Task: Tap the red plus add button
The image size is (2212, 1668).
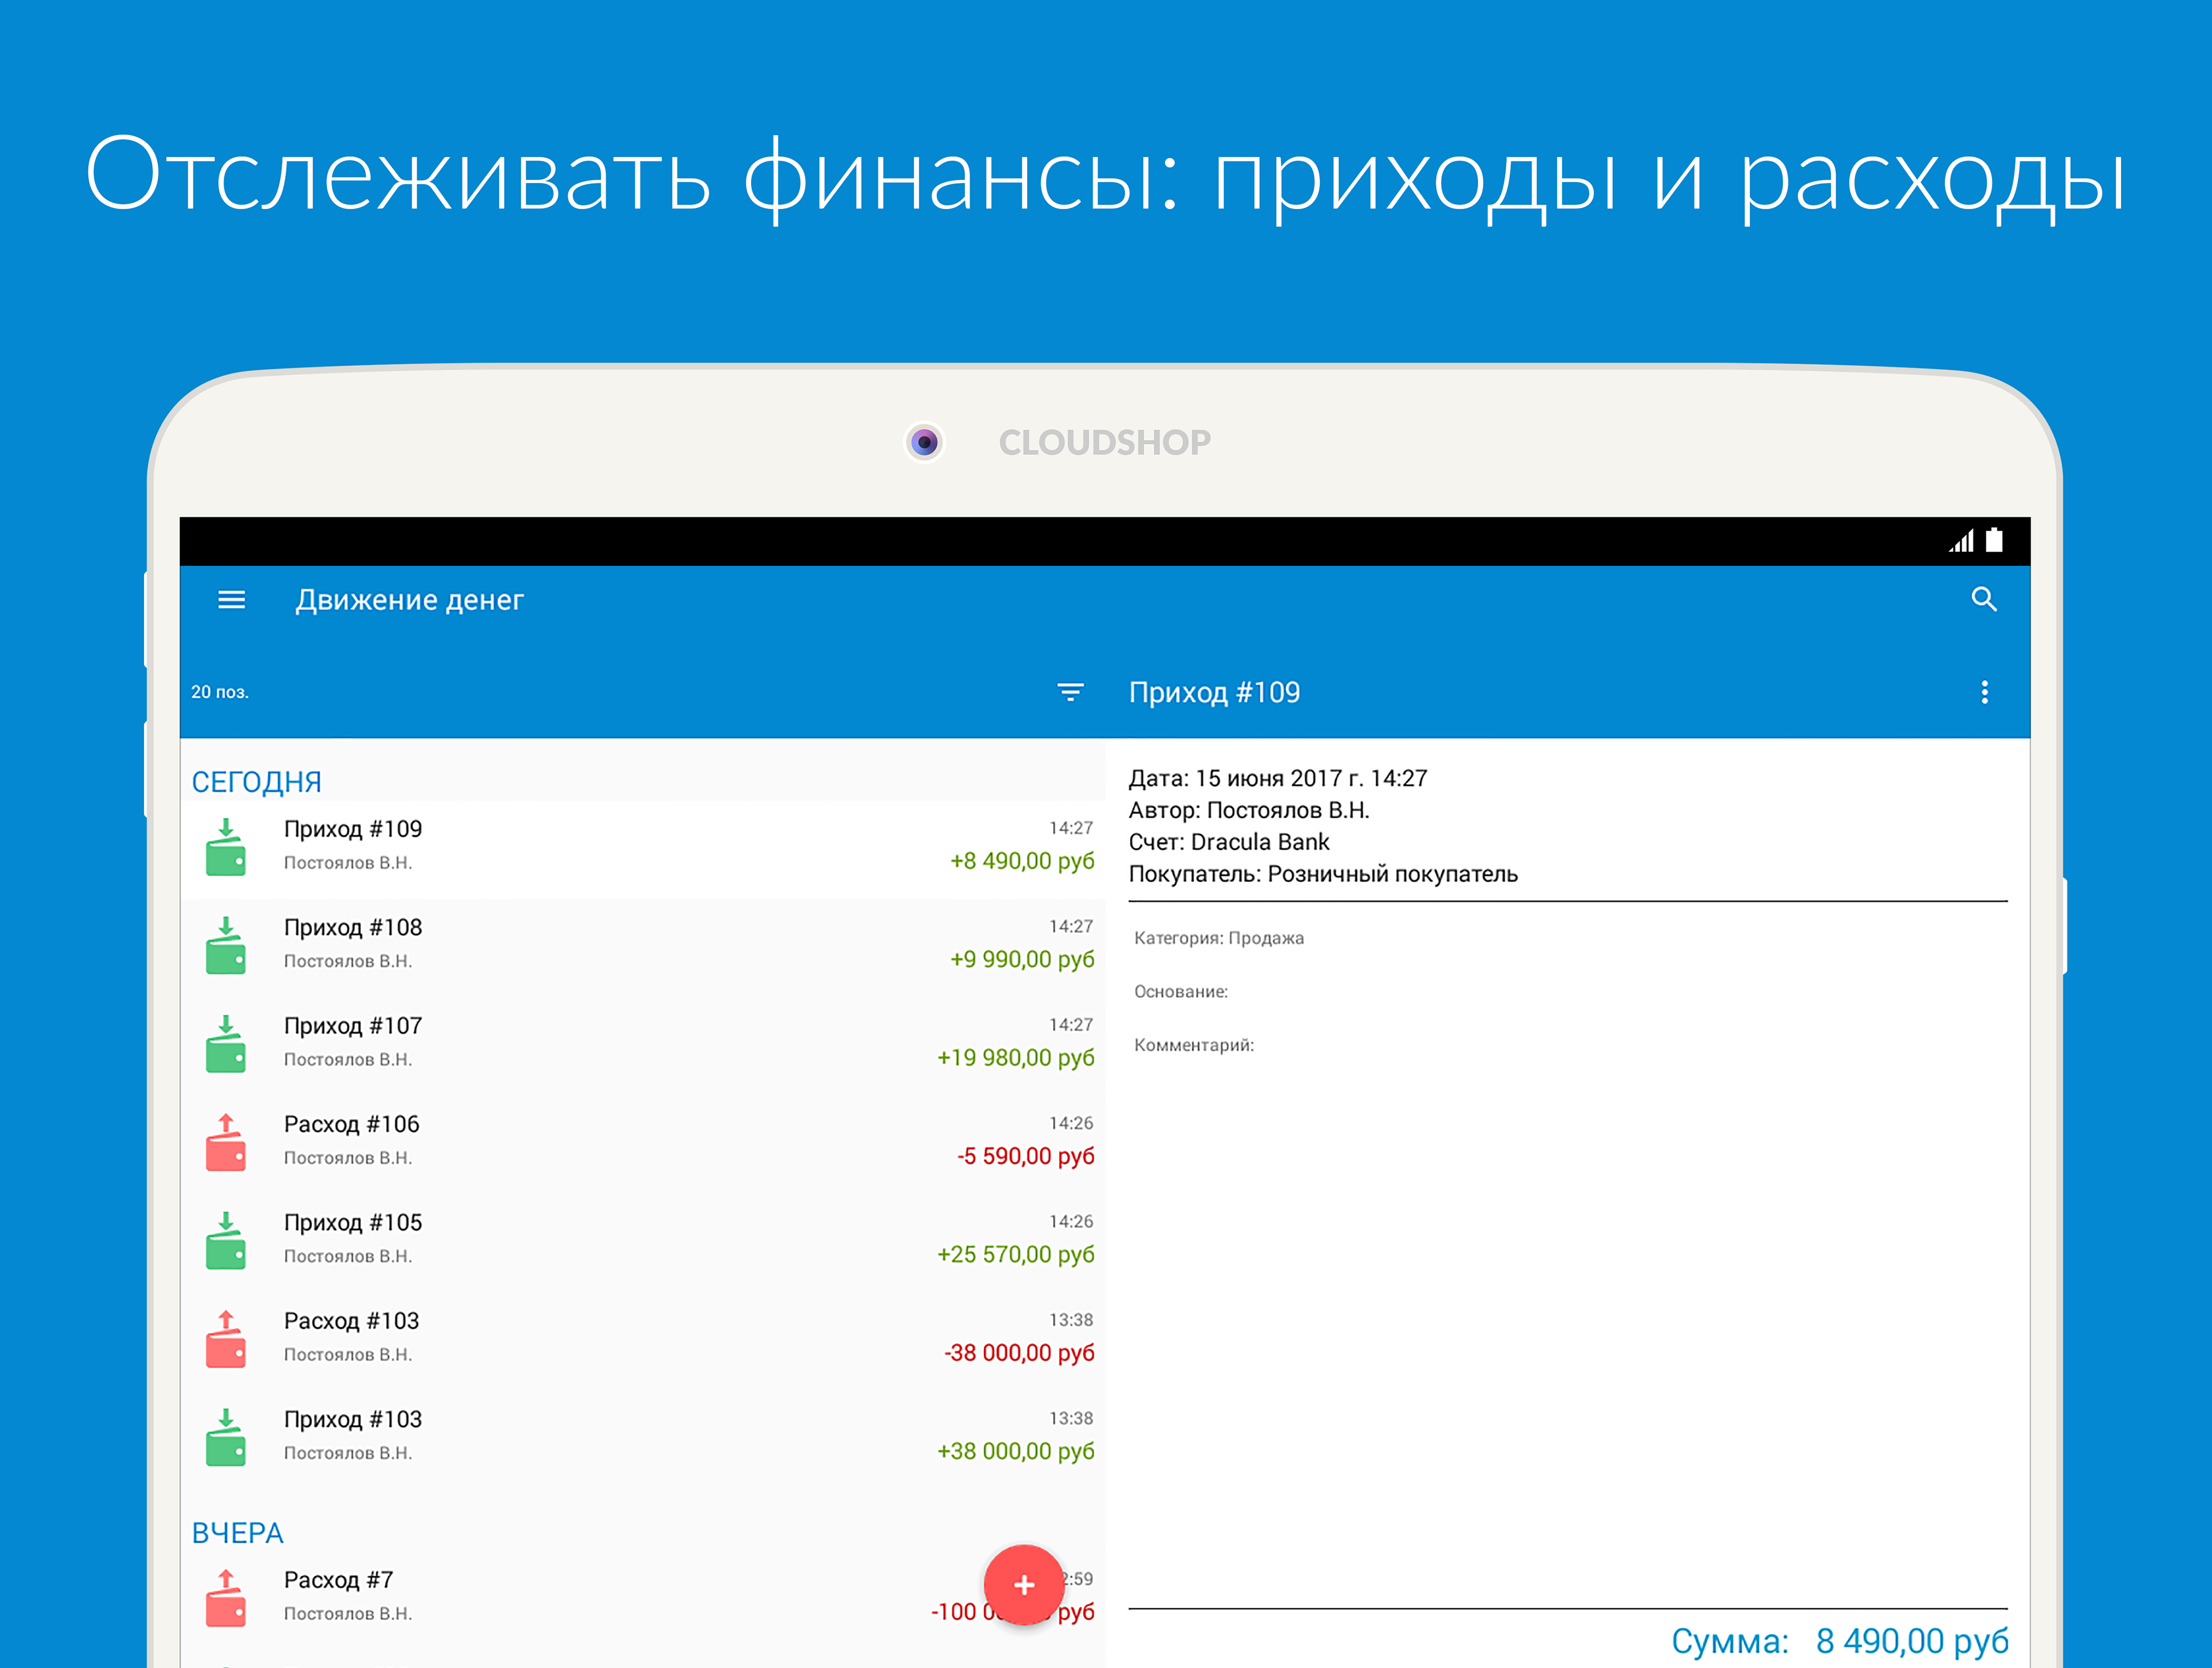Action: [x=1023, y=1585]
